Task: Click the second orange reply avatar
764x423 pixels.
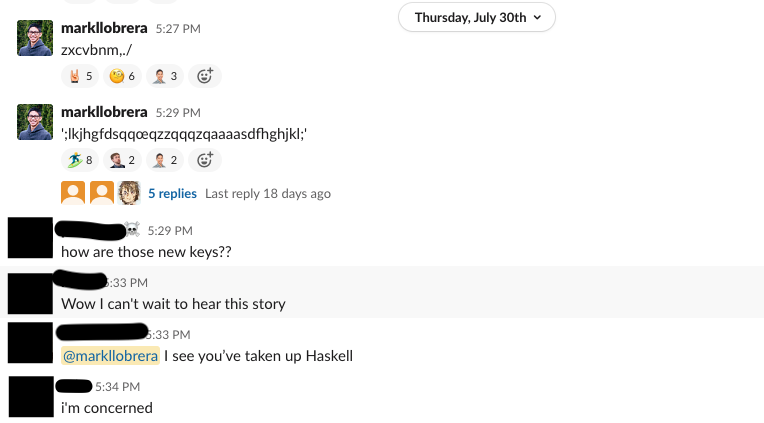Action: [101, 193]
